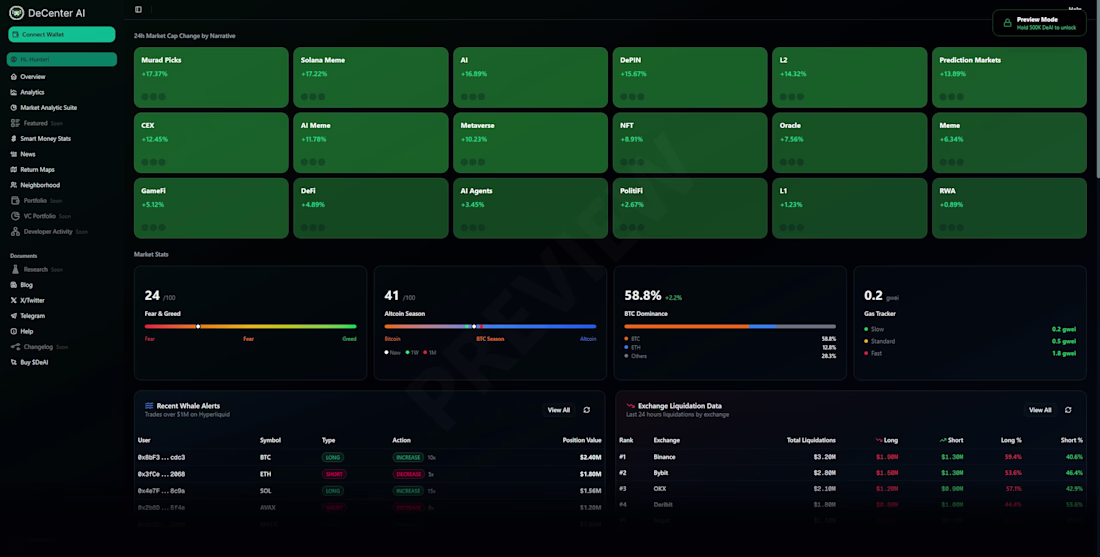
Task: Select the AI Meme card
Action: [370, 142]
